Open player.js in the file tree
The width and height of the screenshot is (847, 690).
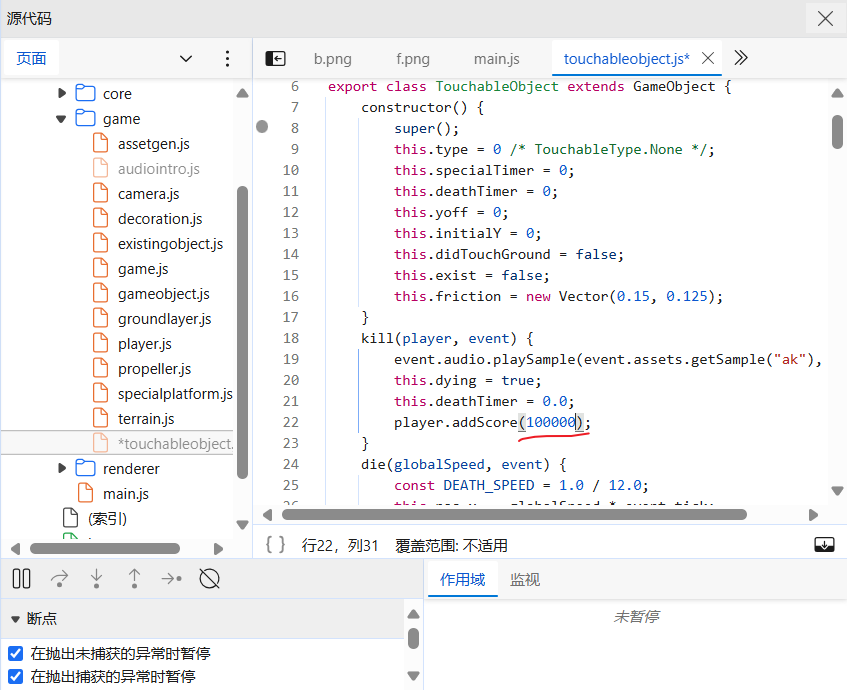[144, 344]
